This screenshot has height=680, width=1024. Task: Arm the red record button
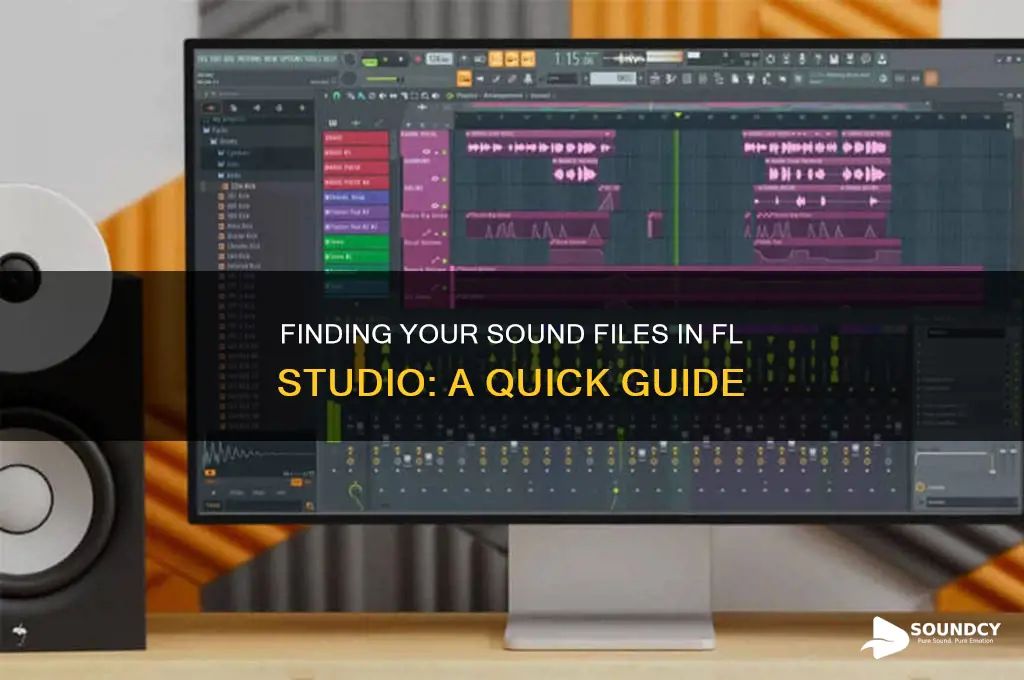pyautogui.click(x=417, y=59)
